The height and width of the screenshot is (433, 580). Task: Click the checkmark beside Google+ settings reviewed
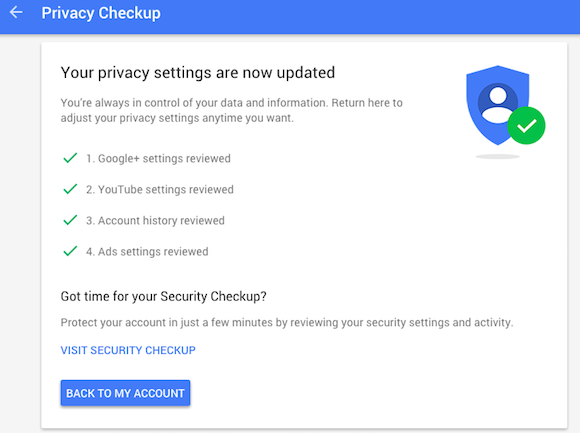tap(70, 158)
